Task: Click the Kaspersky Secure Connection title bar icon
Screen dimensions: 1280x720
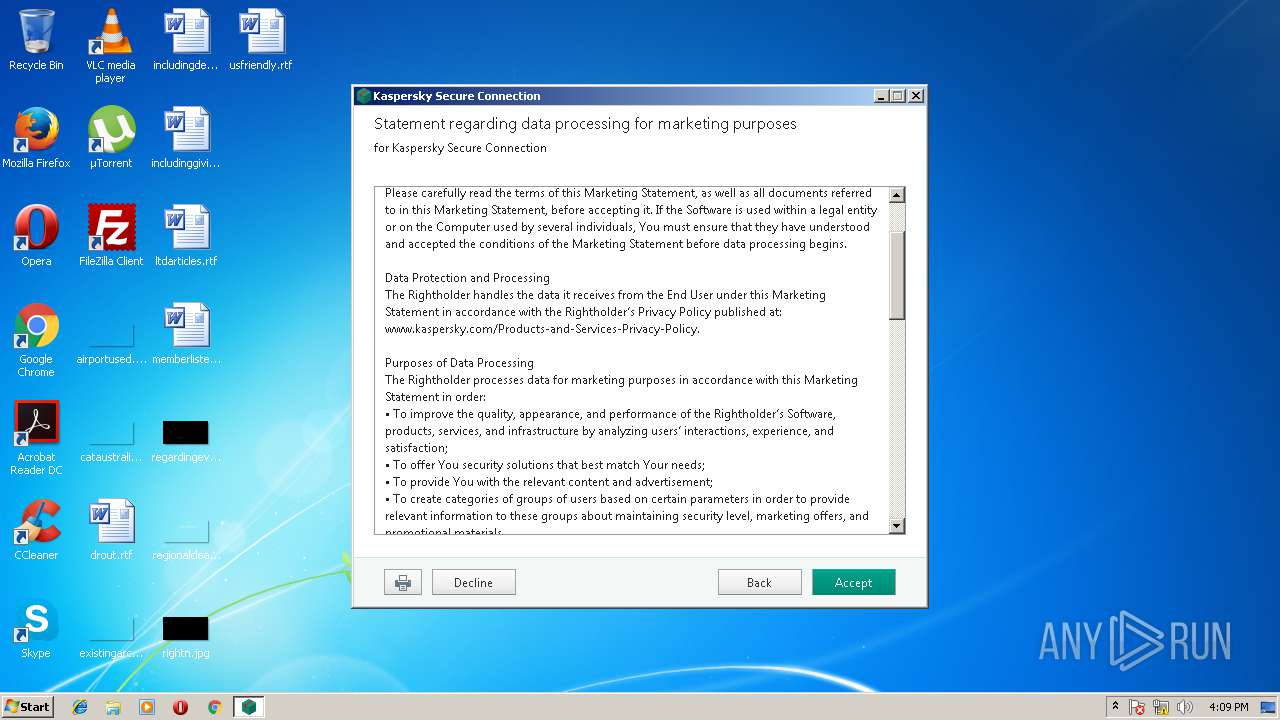Action: pyautogui.click(x=364, y=96)
